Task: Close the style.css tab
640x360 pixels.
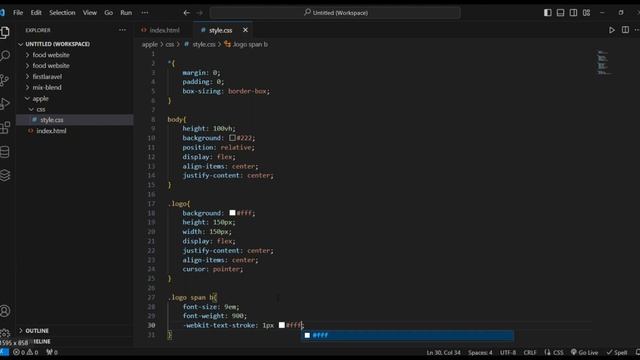Action: pyautogui.click(x=245, y=30)
